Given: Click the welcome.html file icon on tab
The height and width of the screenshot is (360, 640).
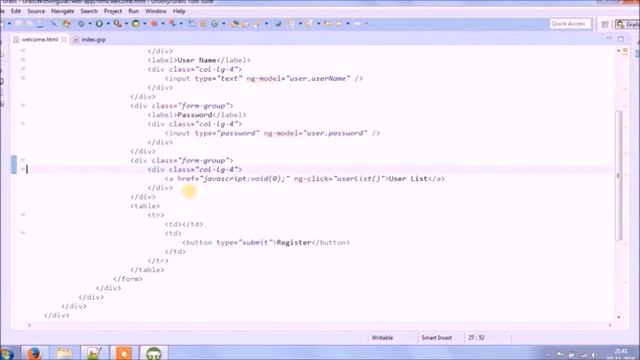Looking at the screenshot, I should pos(16,40).
